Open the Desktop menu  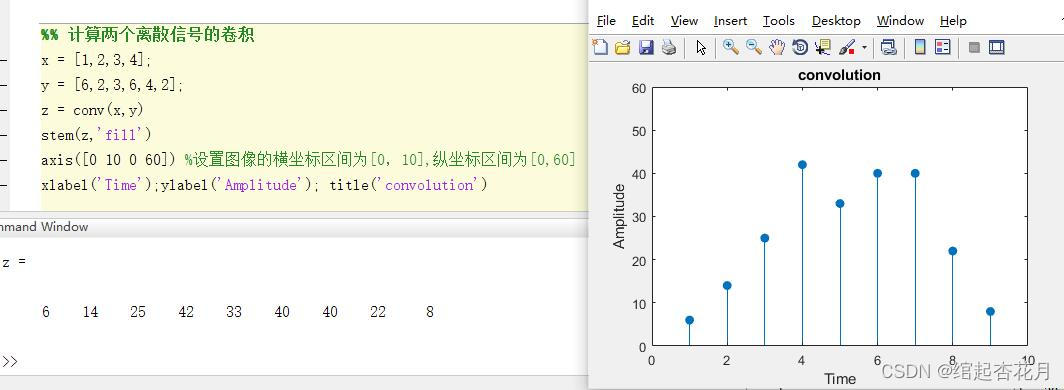836,21
